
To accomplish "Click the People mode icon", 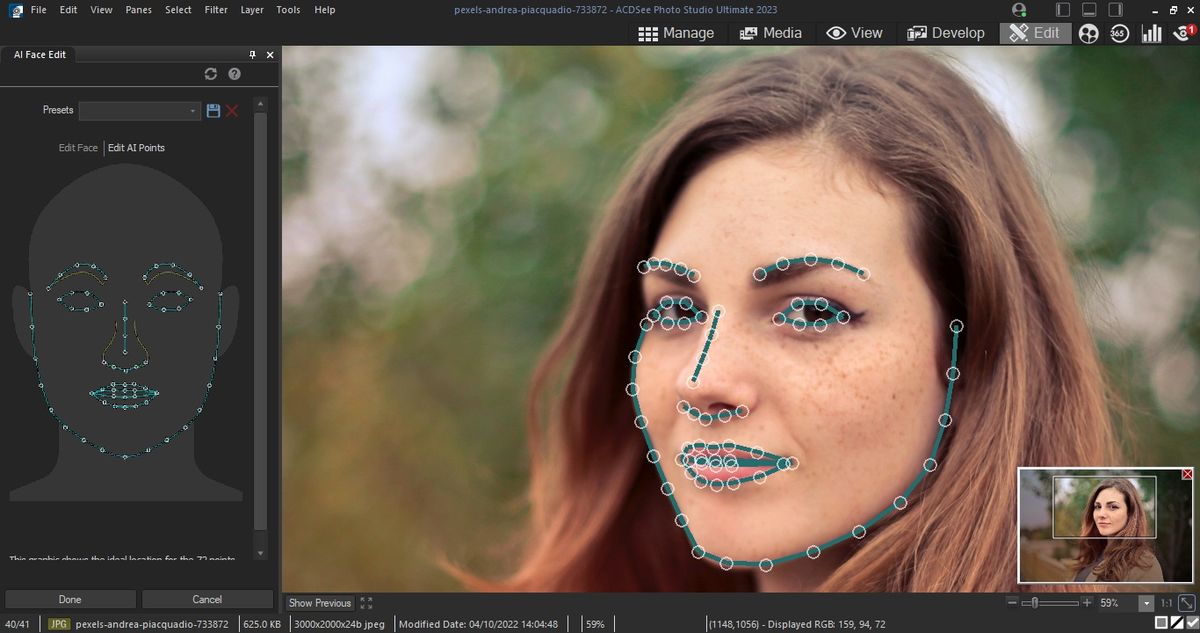I will coord(1088,33).
